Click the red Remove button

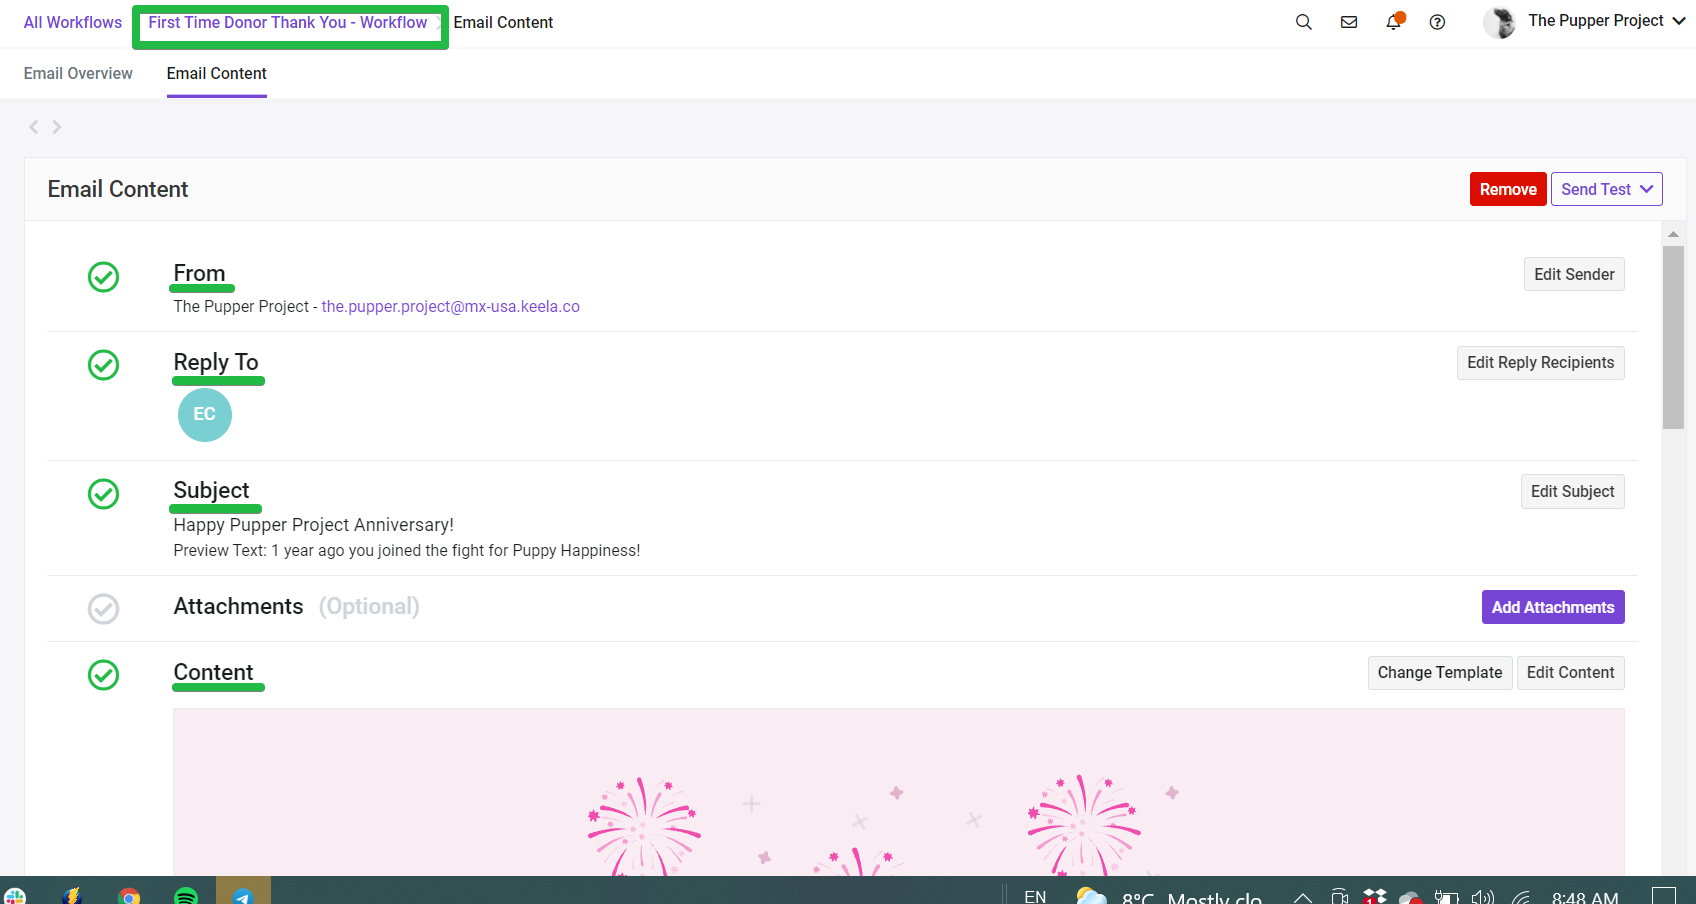[x=1508, y=189]
